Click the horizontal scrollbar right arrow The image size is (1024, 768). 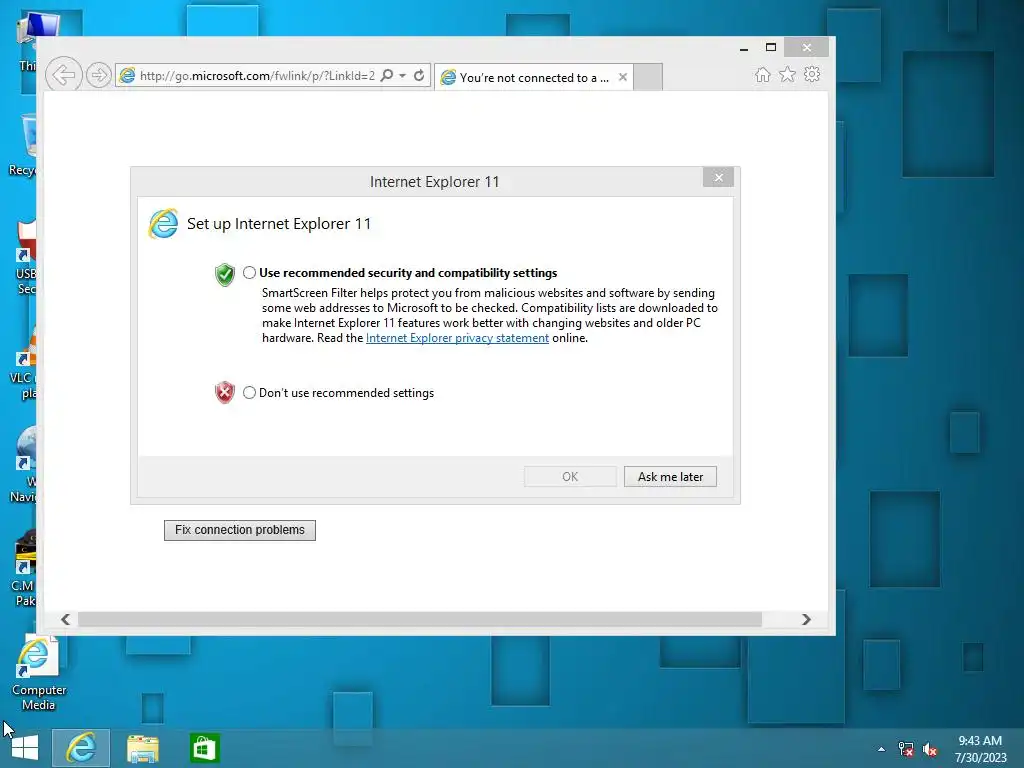point(806,619)
